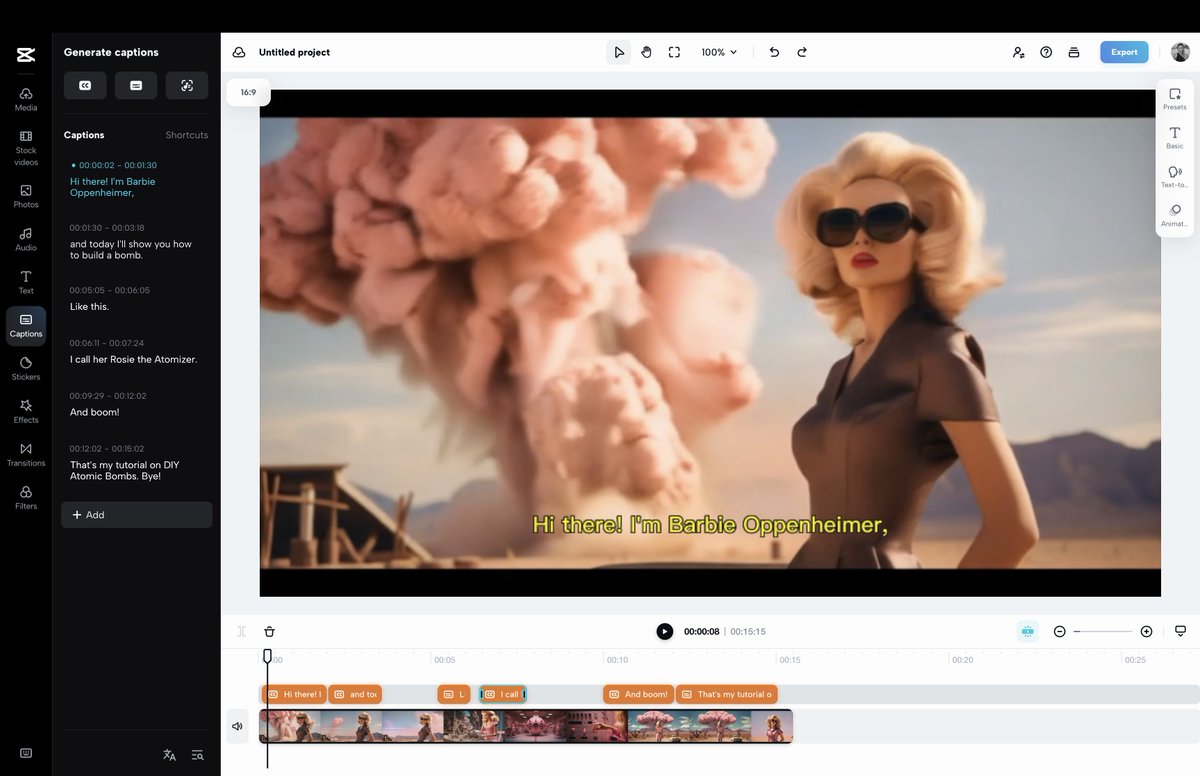Switch to the Shortcuts tab
This screenshot has width=1200, height=776.
point(187,135)
